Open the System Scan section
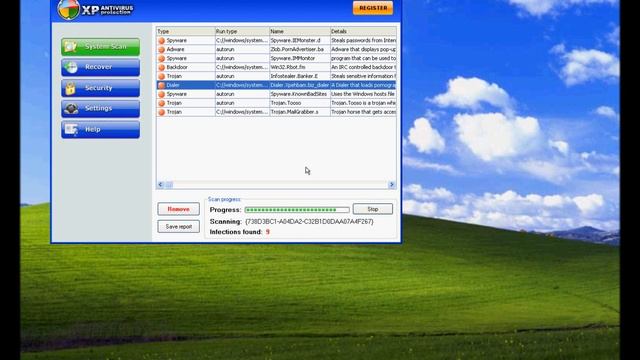Image resolution: width=640 pixels, height=360 pixels. 100,47
